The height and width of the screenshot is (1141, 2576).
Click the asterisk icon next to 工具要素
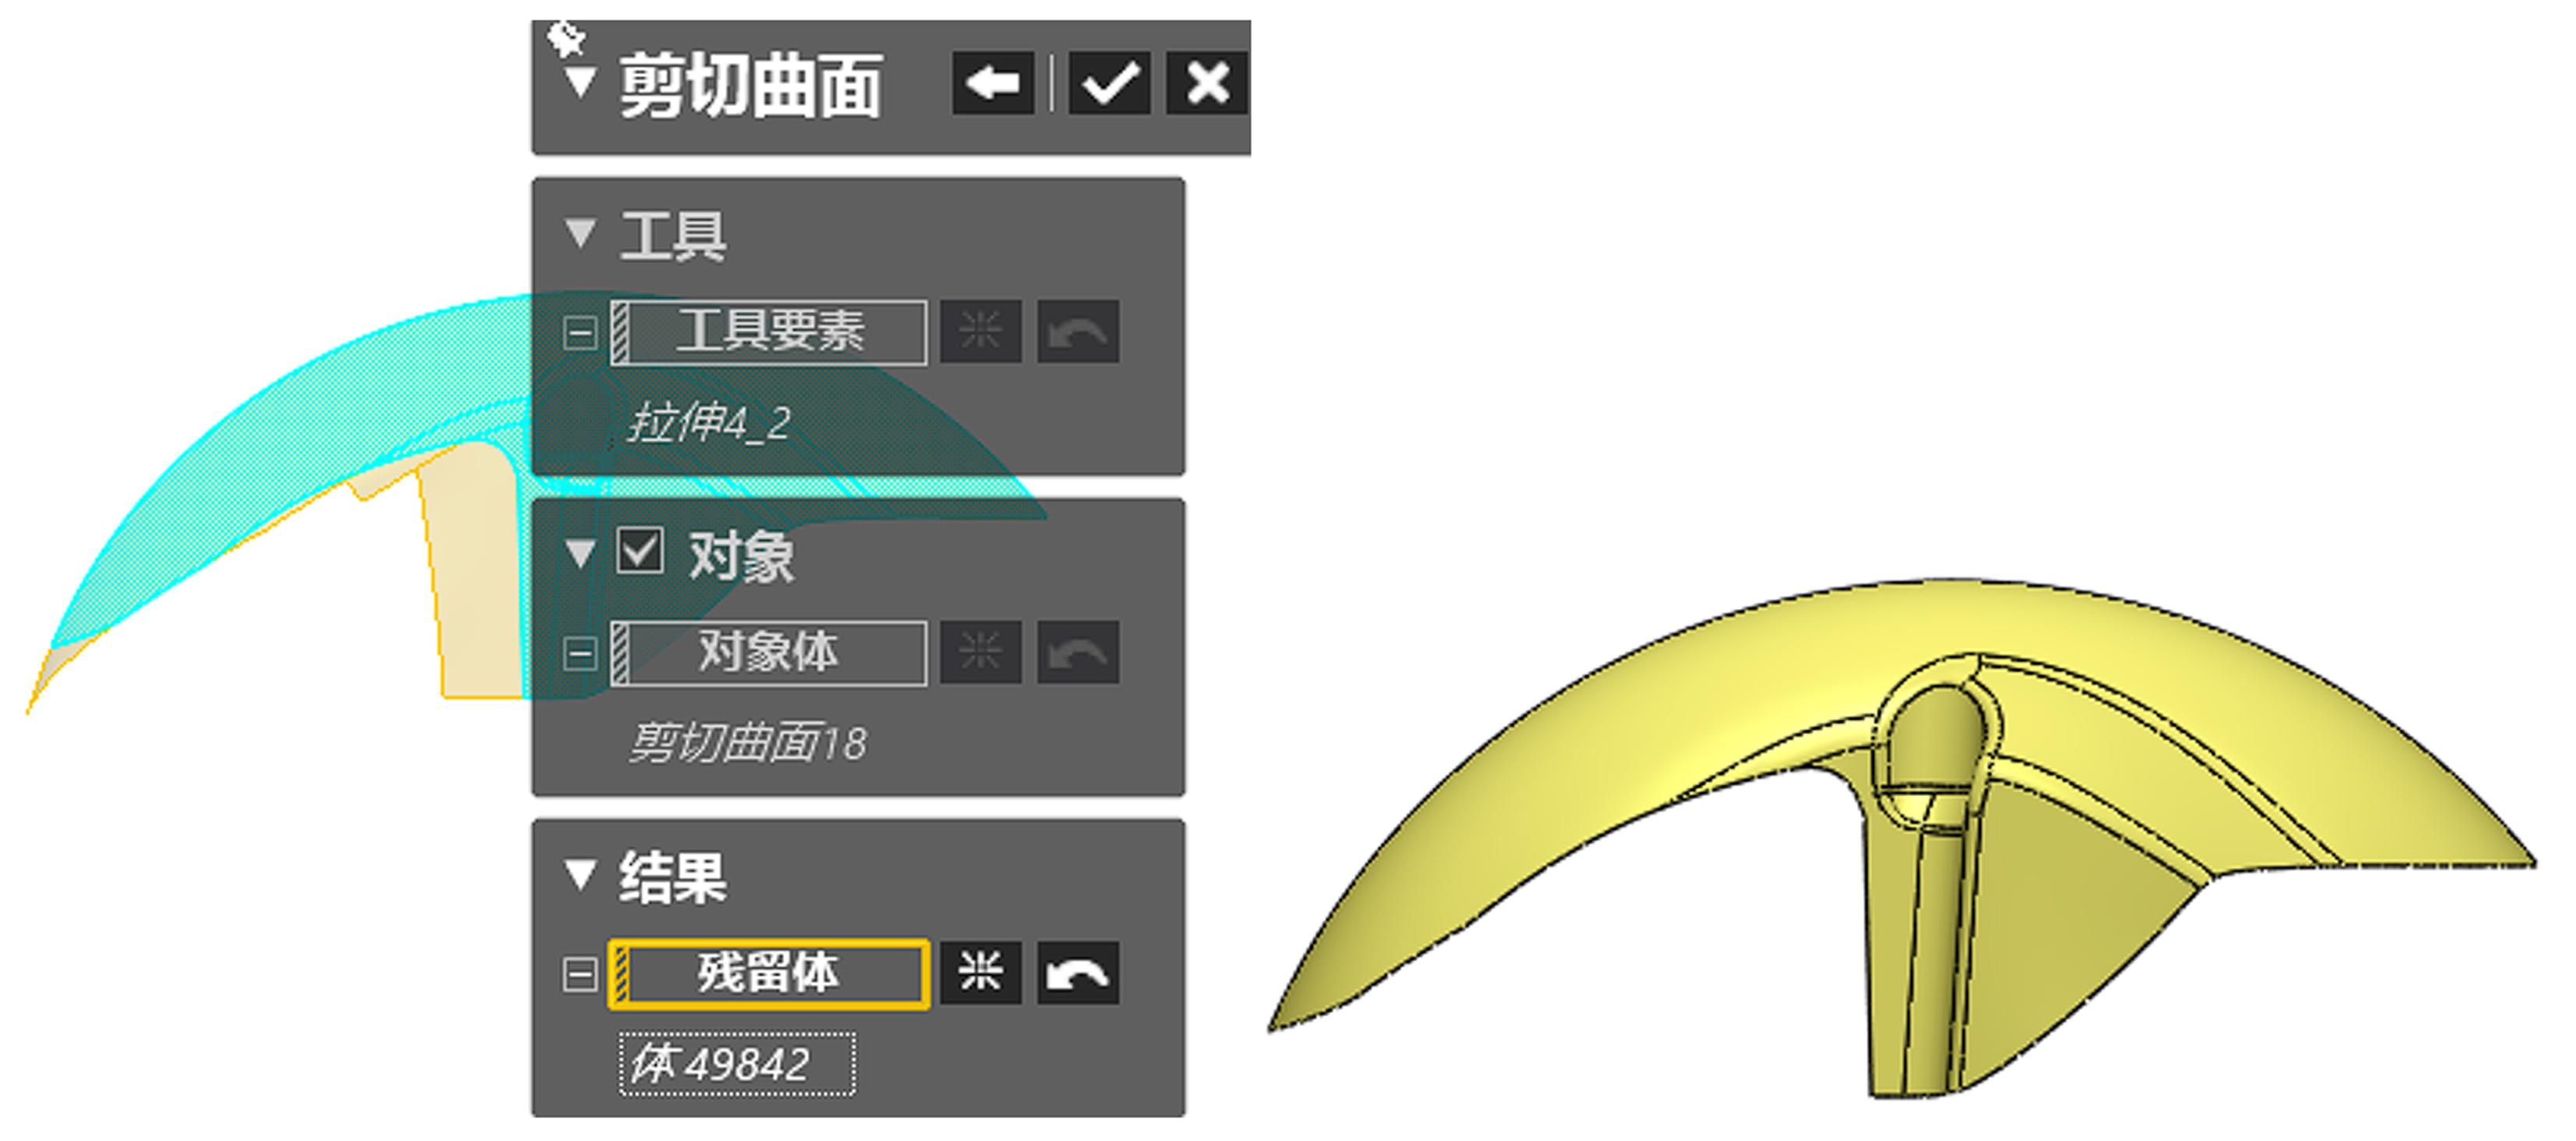point(981,332)
